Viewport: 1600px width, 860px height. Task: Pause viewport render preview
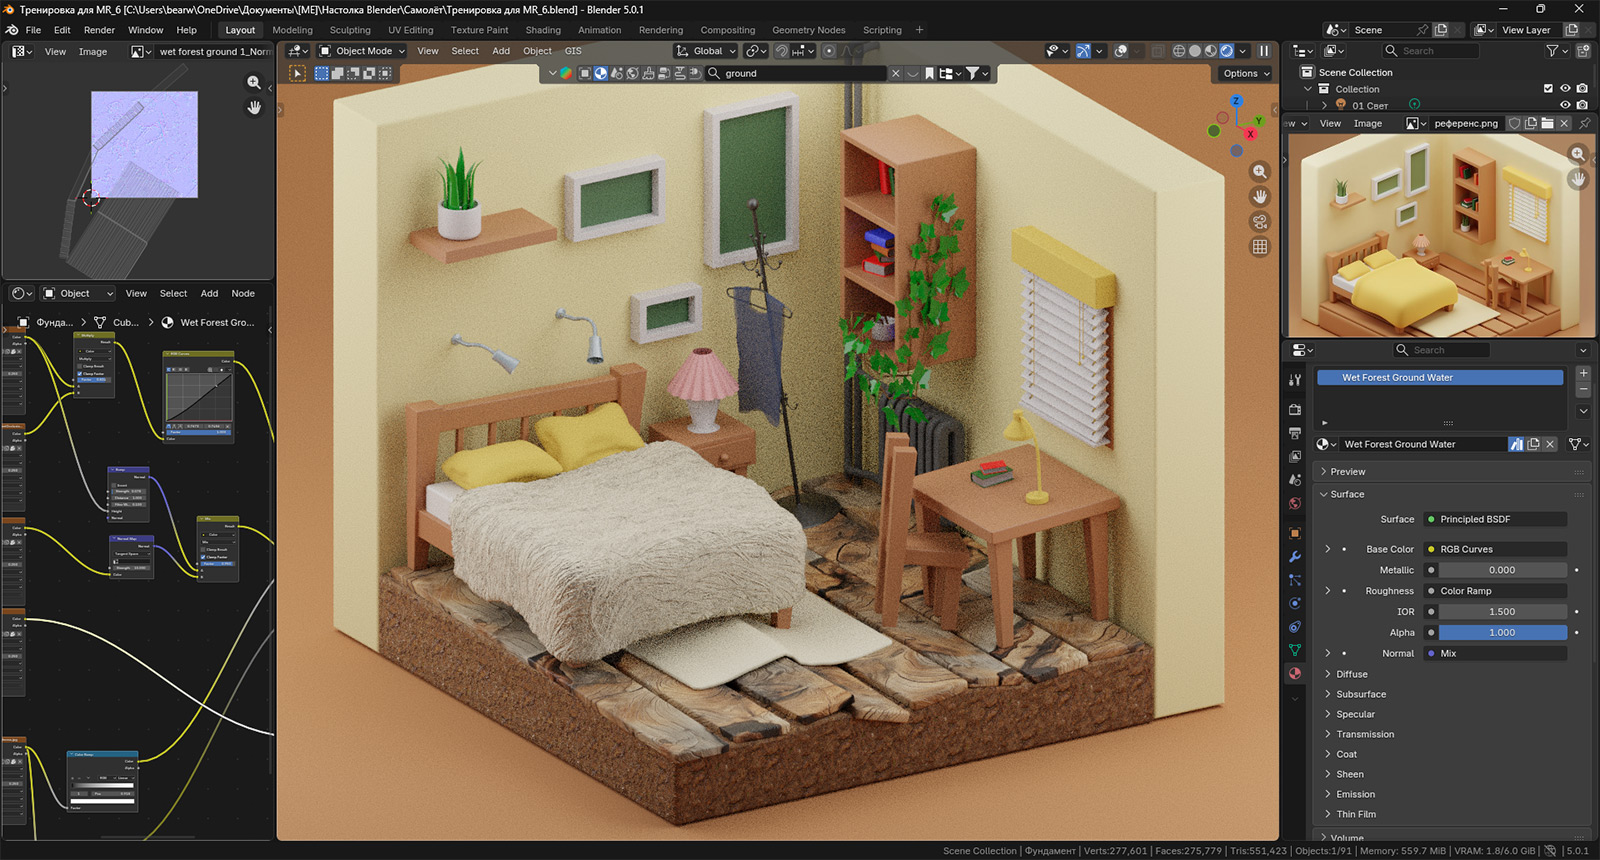pyautogui.click(x=1264, y=51)
